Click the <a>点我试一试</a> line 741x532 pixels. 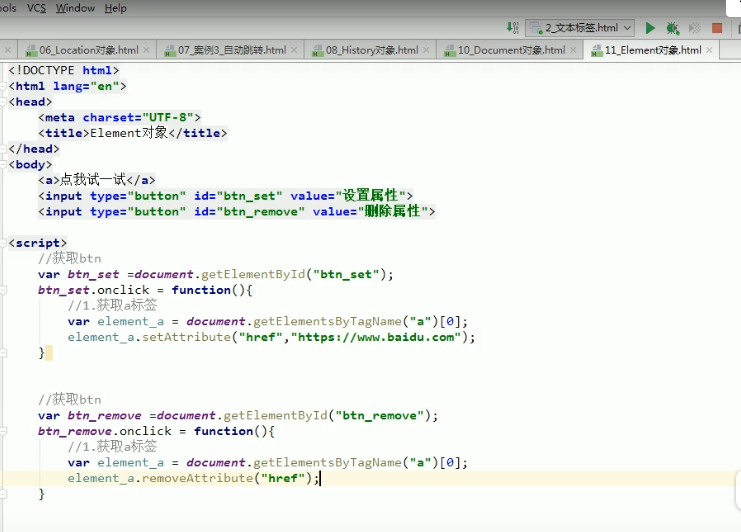97,180
